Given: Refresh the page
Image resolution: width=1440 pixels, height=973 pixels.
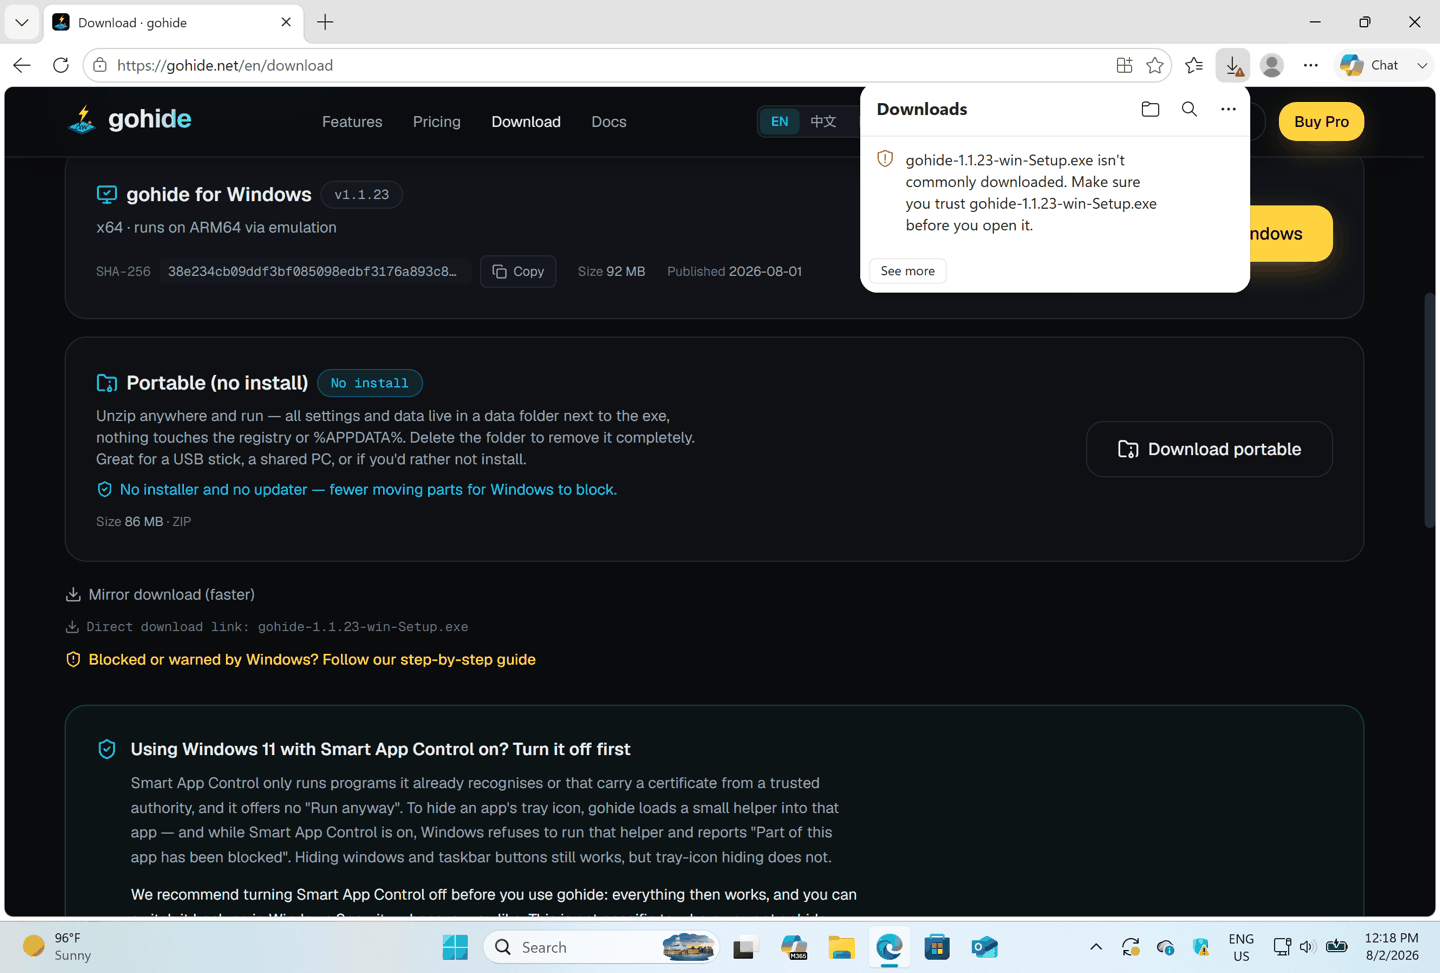Looking at the screenshot, I should click(61, 66).
